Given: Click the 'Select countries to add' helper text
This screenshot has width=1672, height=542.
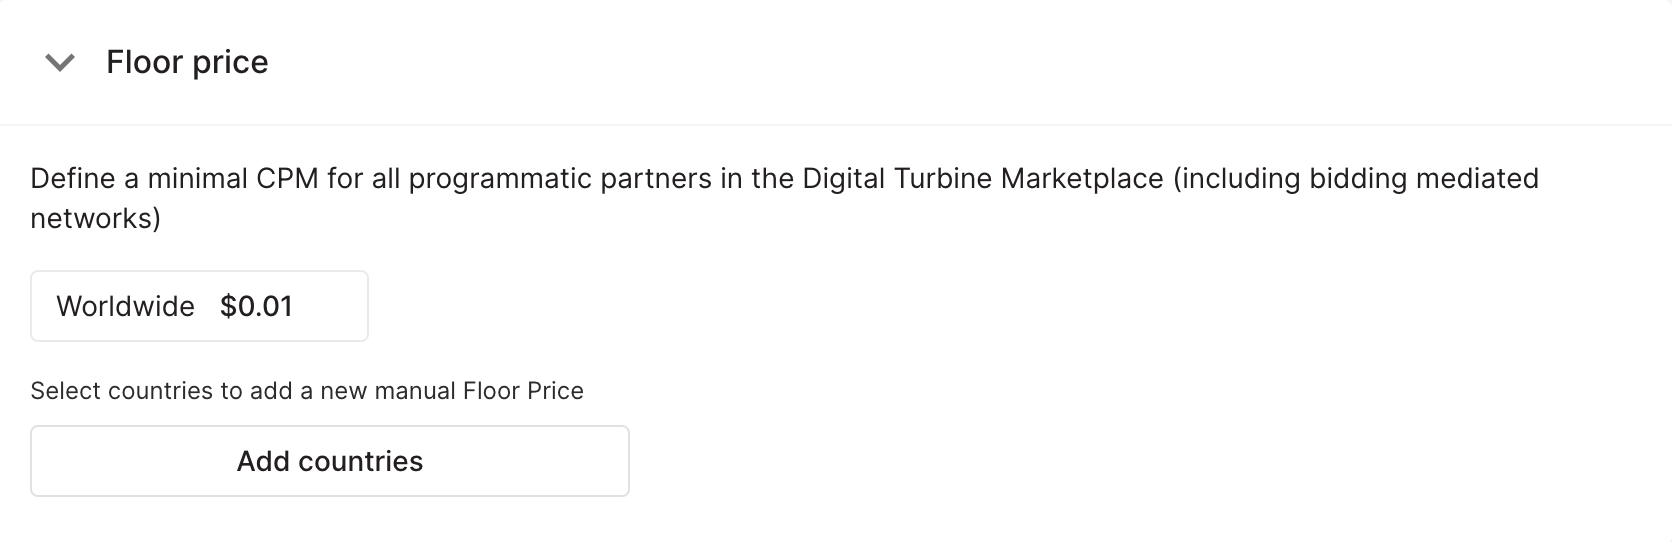Looking at the screenshot, I should pos(306,391).
